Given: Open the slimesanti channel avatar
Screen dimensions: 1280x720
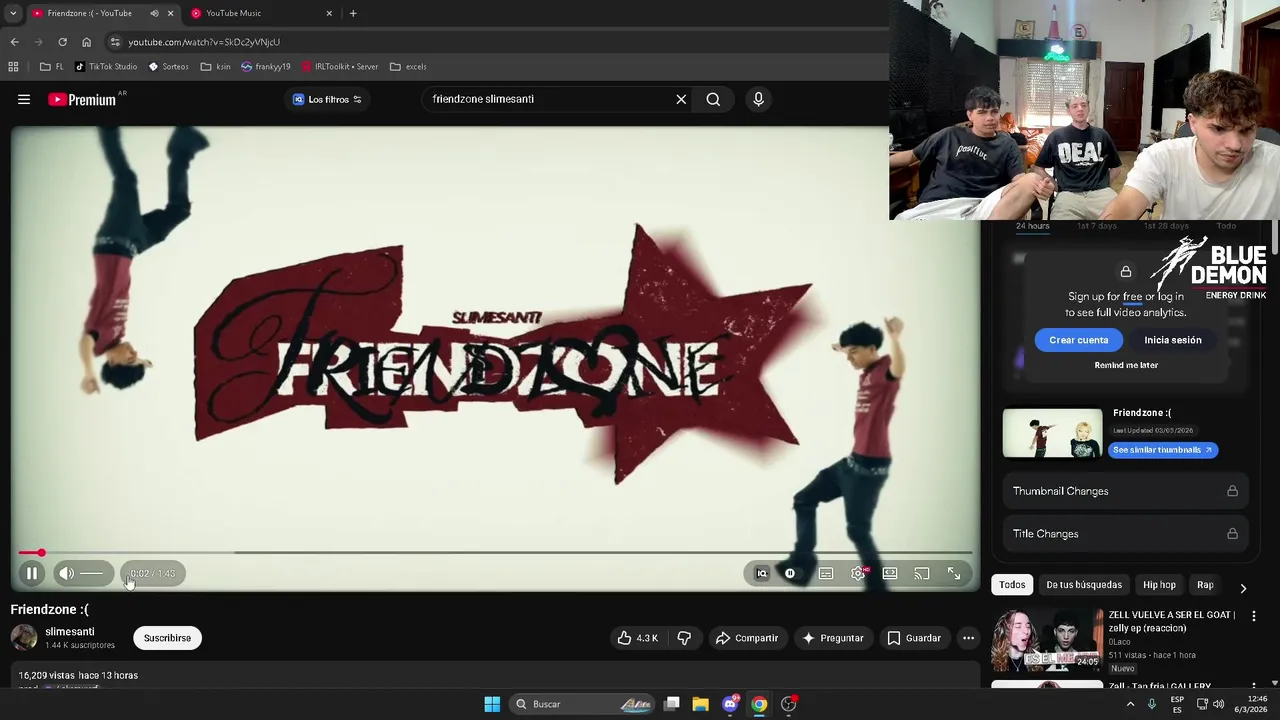Looking at the screenshot, I should [x=24, y=638].
